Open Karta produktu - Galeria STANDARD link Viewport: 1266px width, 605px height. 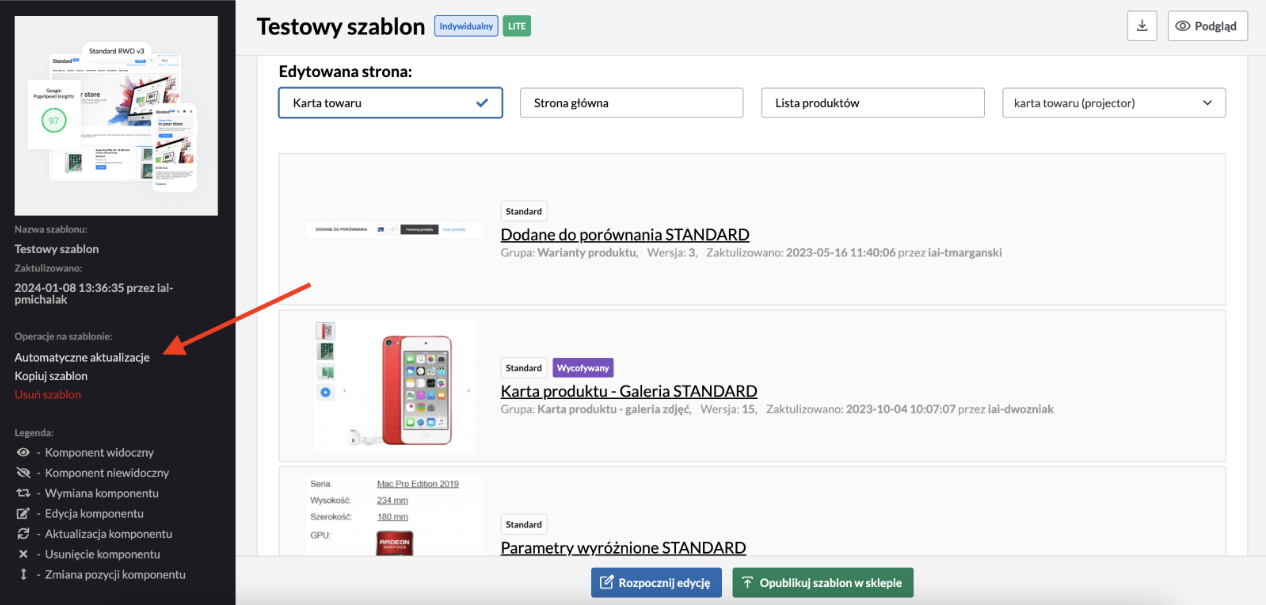click(628, 391)
